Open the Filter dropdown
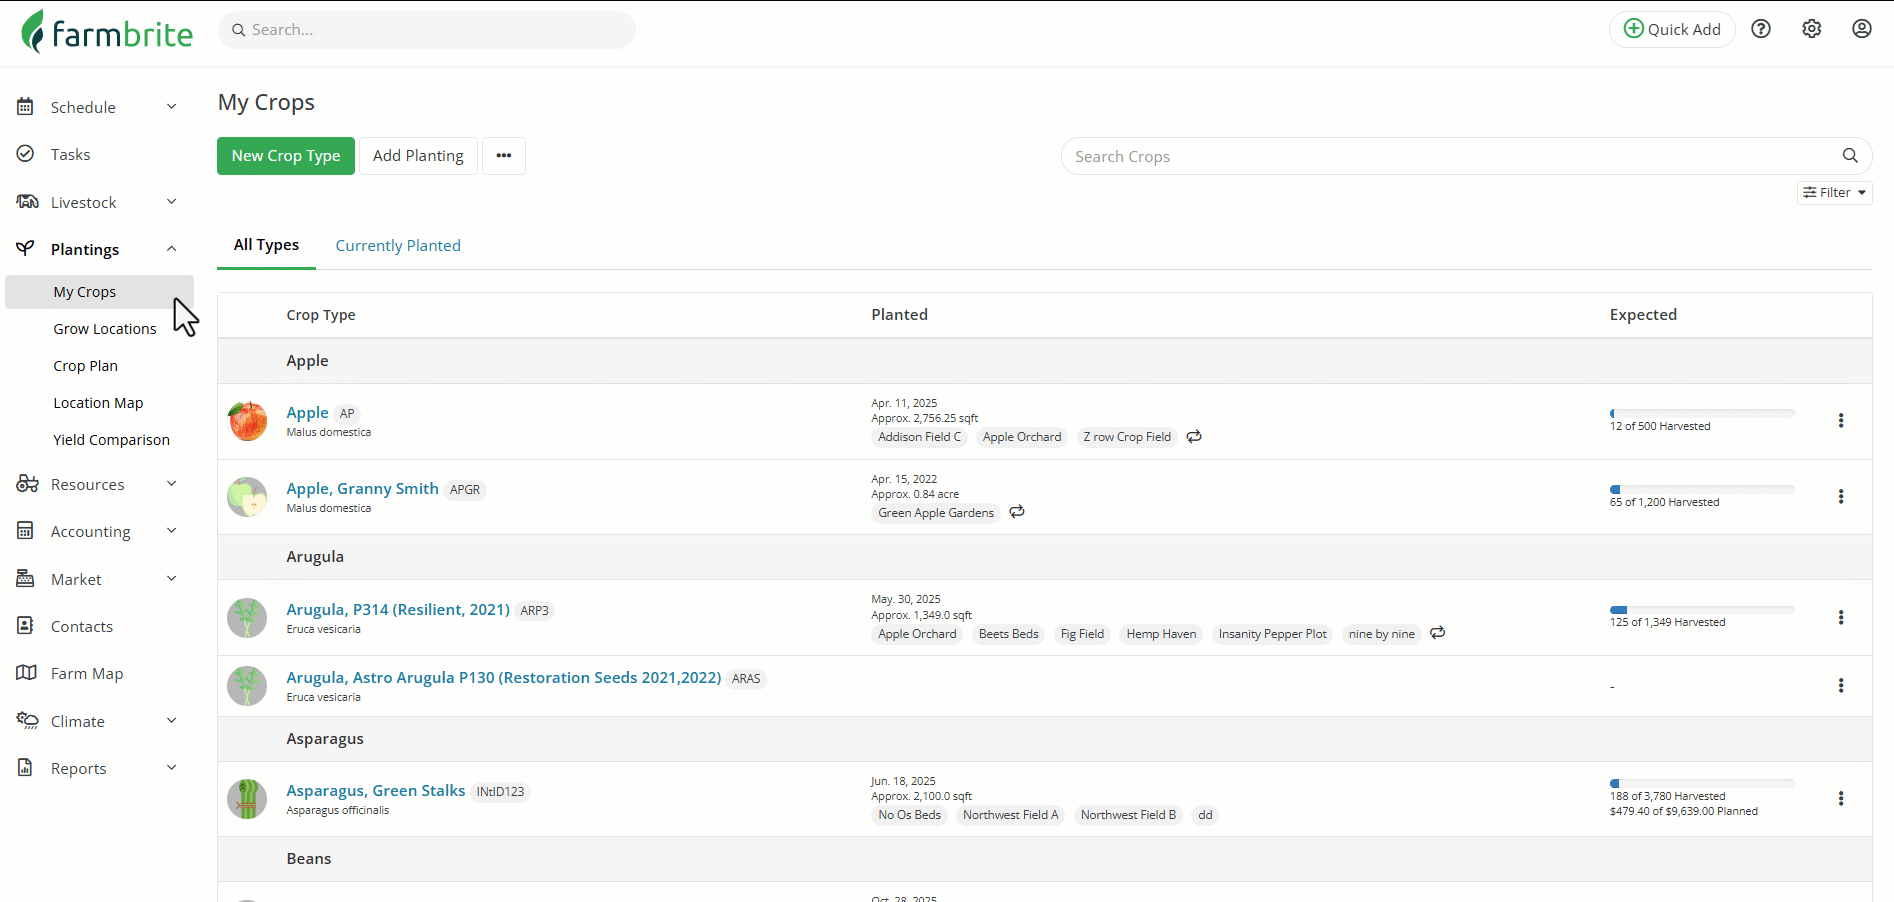Screen dimensions: 1894x902 click(1835, 192)
